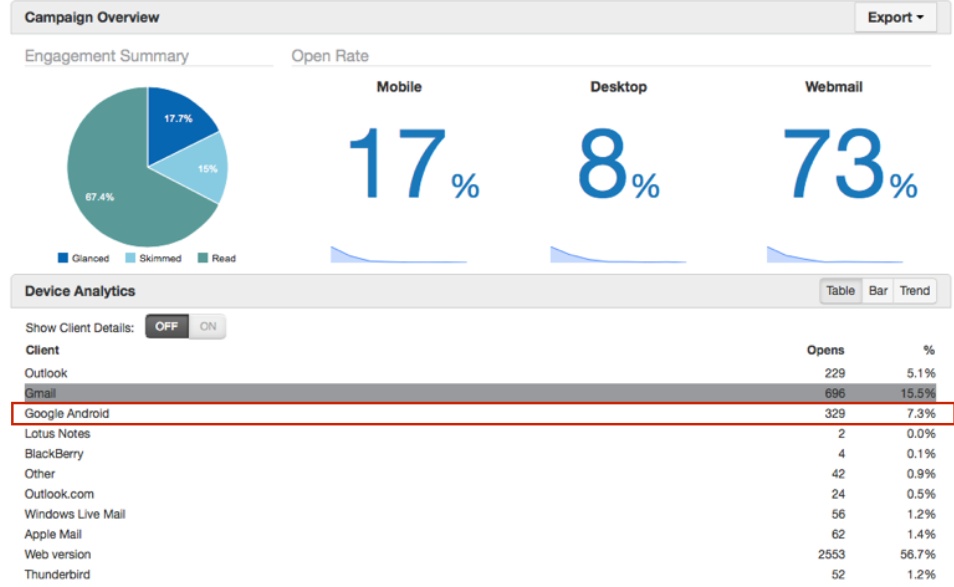
Task: Click the Open Rate heading
Action: point(330,56)
